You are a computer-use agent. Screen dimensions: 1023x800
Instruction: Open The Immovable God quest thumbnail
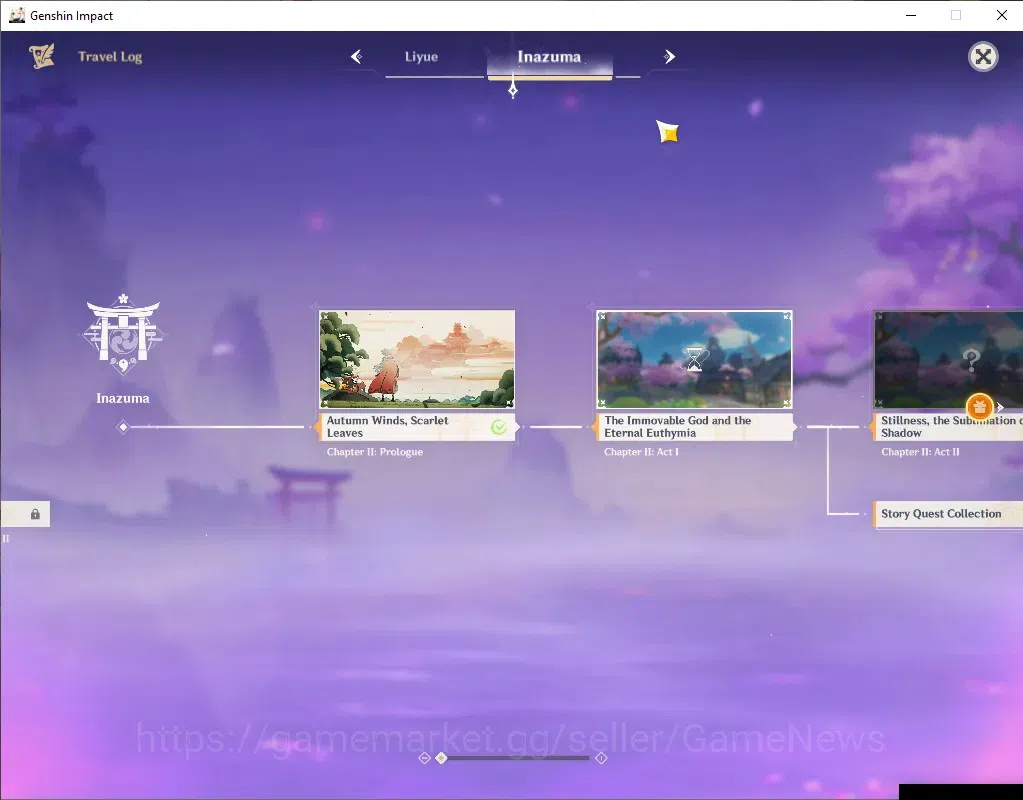(694, 360)
